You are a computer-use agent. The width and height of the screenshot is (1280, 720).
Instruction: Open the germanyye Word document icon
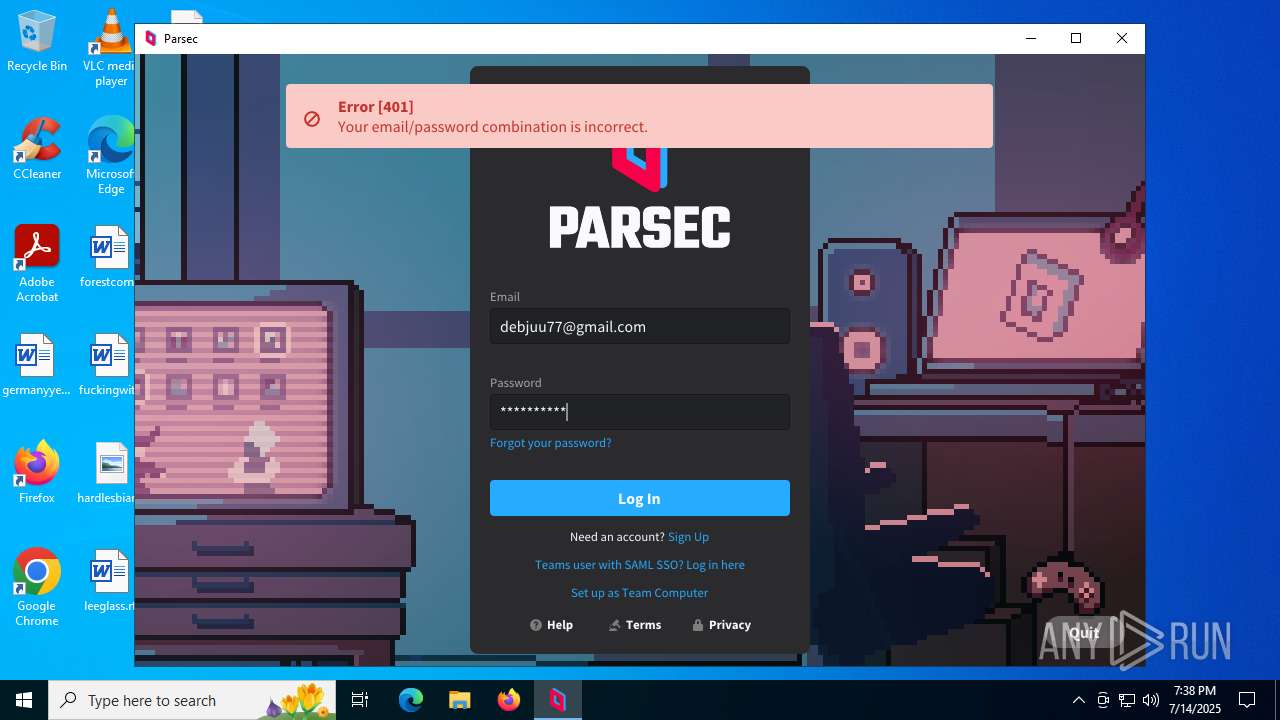click(x=36, y=365)
